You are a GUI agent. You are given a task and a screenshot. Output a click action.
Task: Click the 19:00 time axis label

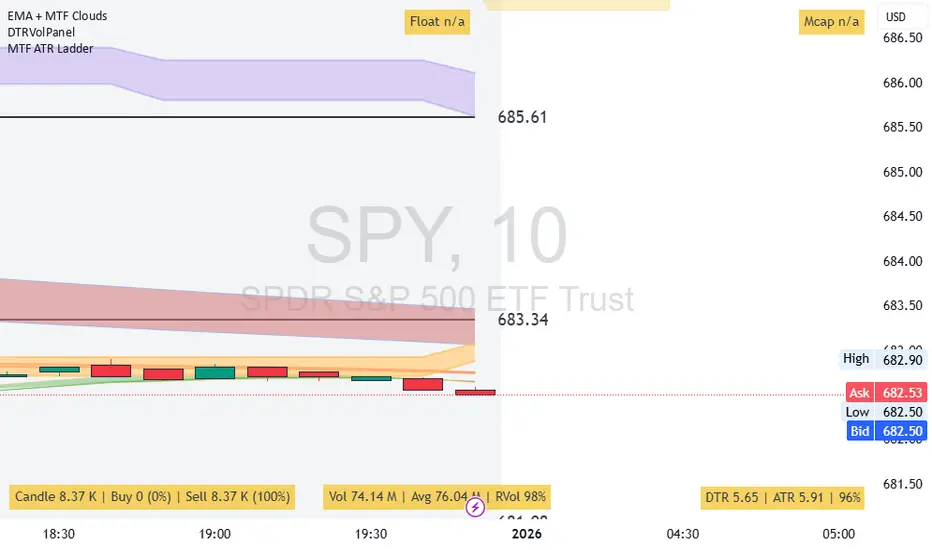point(215,533)
